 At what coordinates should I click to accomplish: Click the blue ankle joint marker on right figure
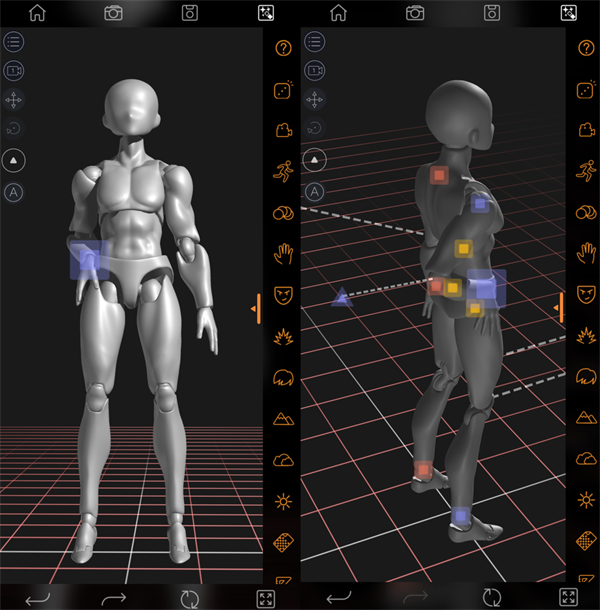pos(459,516)
